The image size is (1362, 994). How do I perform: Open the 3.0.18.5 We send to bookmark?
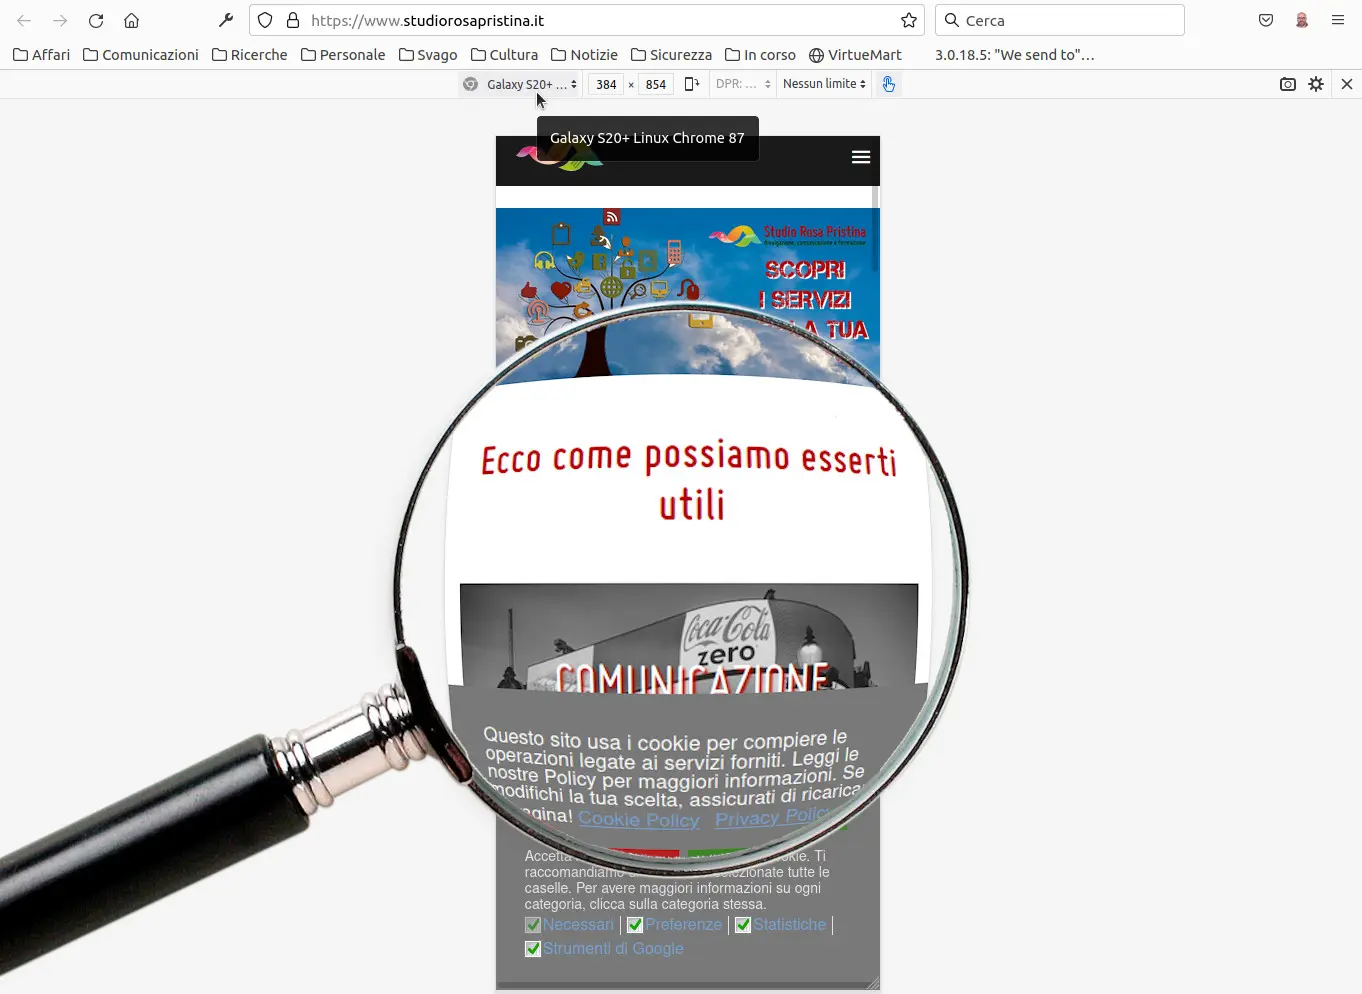[1014, 55]
